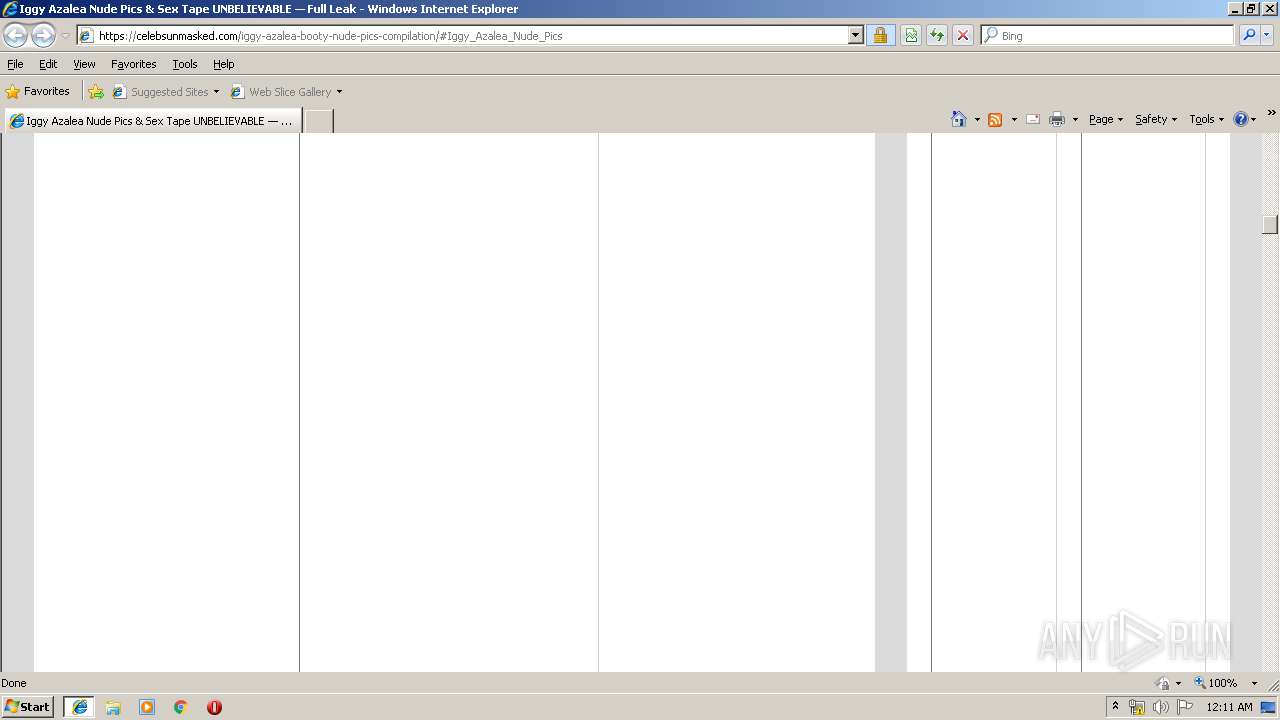
Task: Click the RSS feeds icon
Action: (x=995, y=120)
